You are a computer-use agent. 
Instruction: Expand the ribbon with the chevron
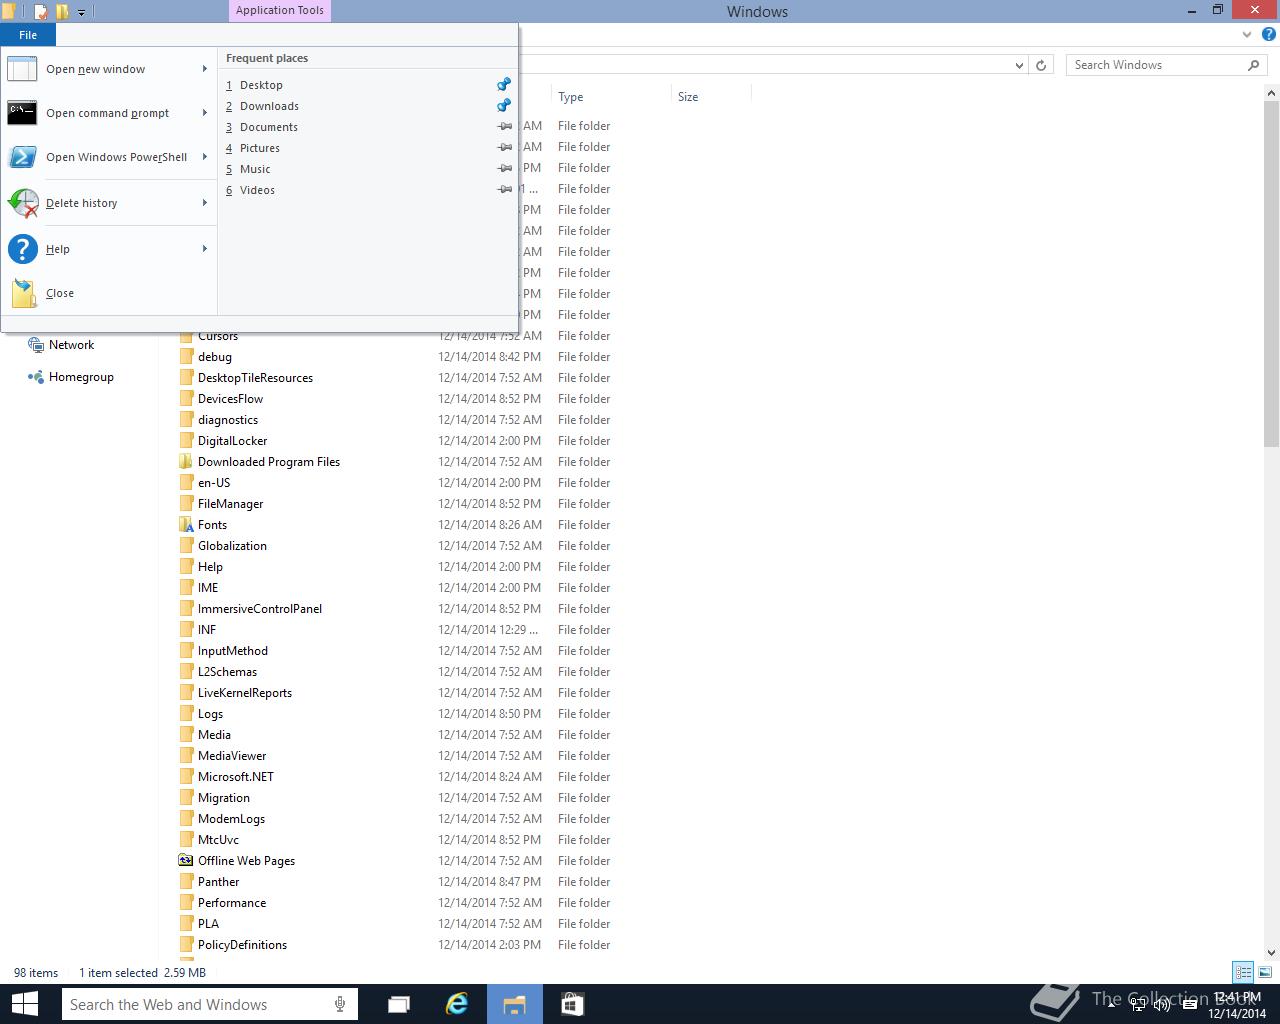[1247, 35]
